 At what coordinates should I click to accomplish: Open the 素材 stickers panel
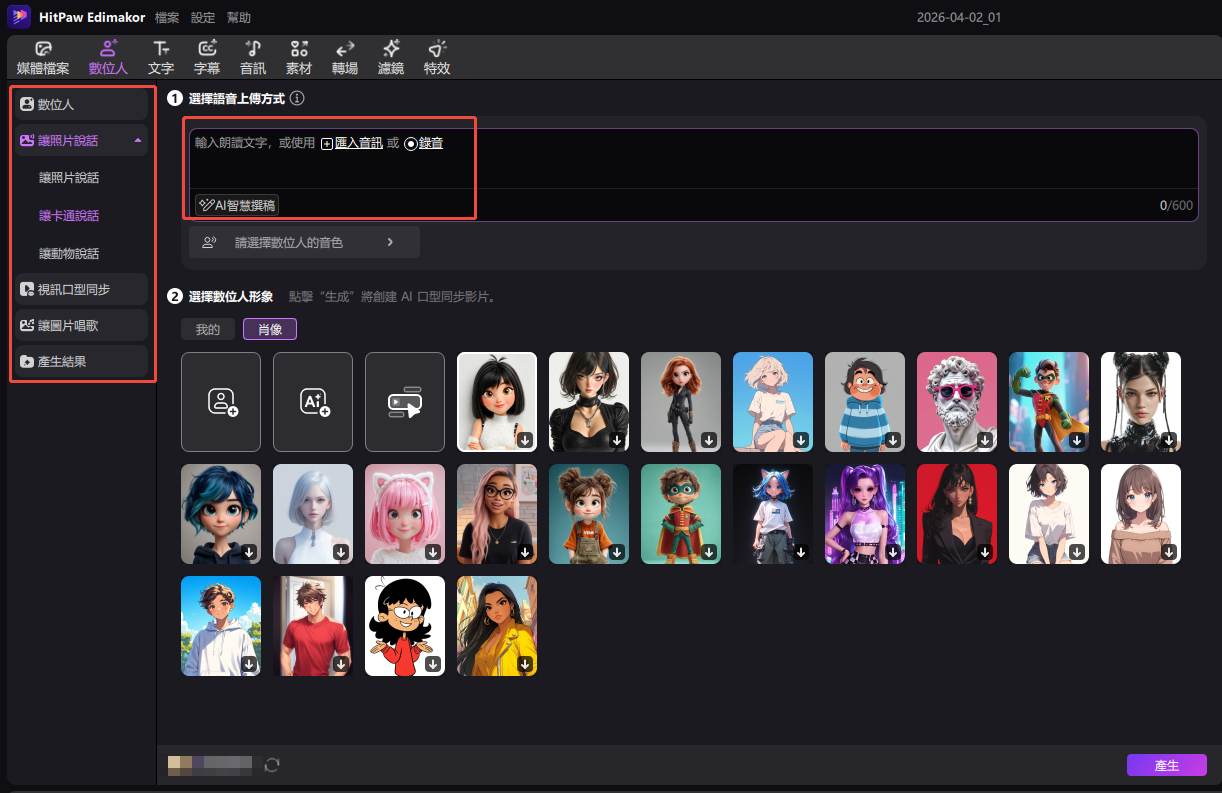[x=298, y=57]
